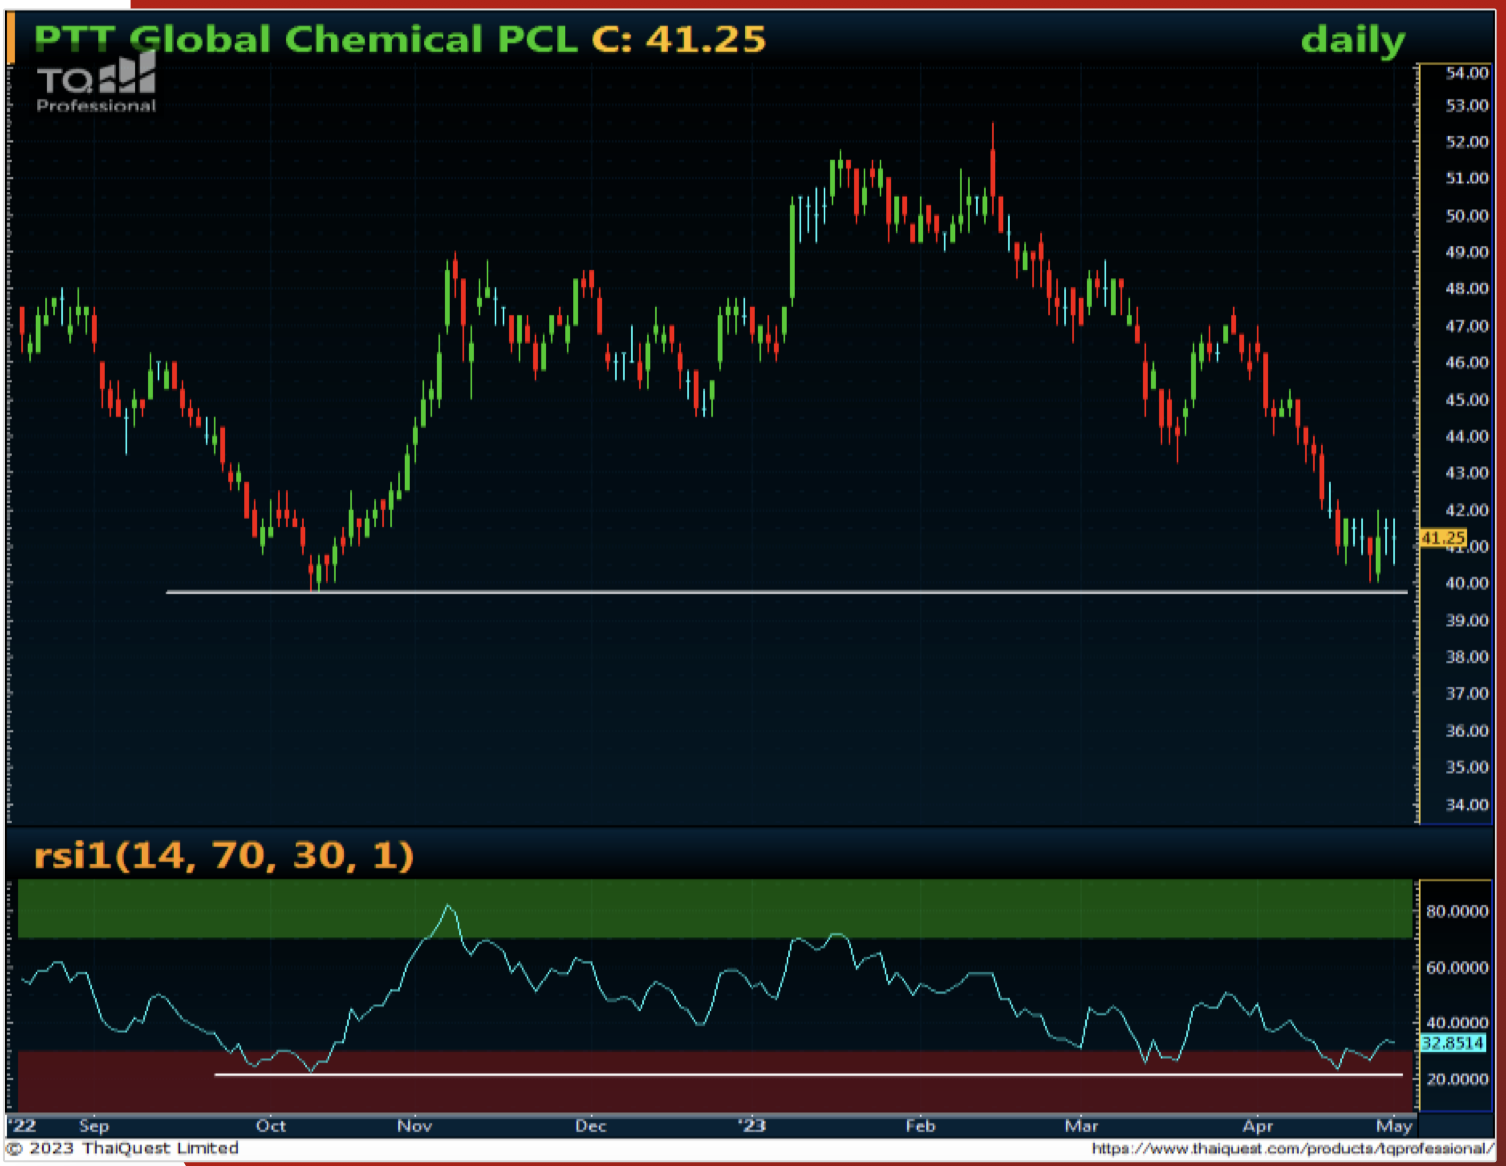
Task: Click the Oct label on time axis
Action: click(270, 1126)
